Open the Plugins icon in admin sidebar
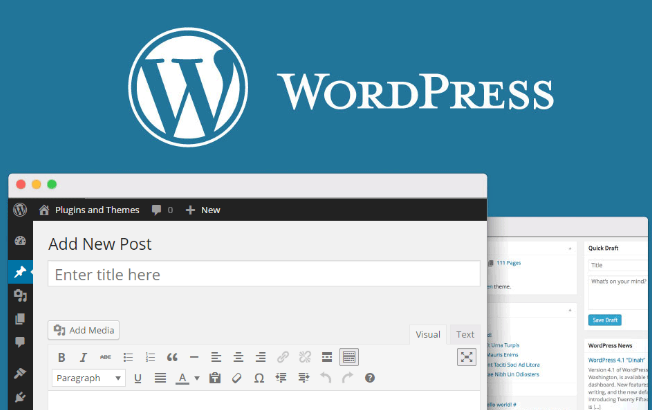Viewport: 652px width, 410px height. click(x=20, y=398)
